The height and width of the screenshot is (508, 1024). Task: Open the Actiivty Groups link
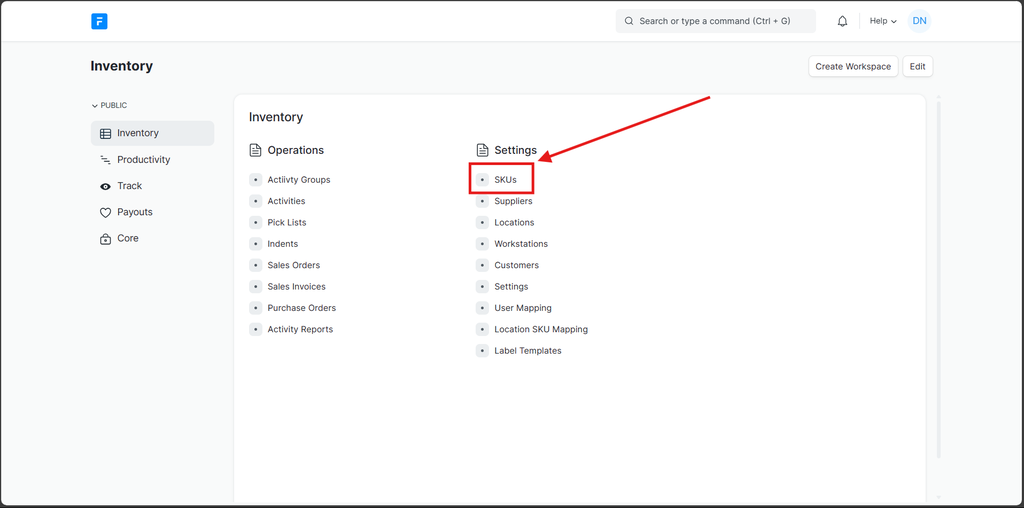click(298, 180)
